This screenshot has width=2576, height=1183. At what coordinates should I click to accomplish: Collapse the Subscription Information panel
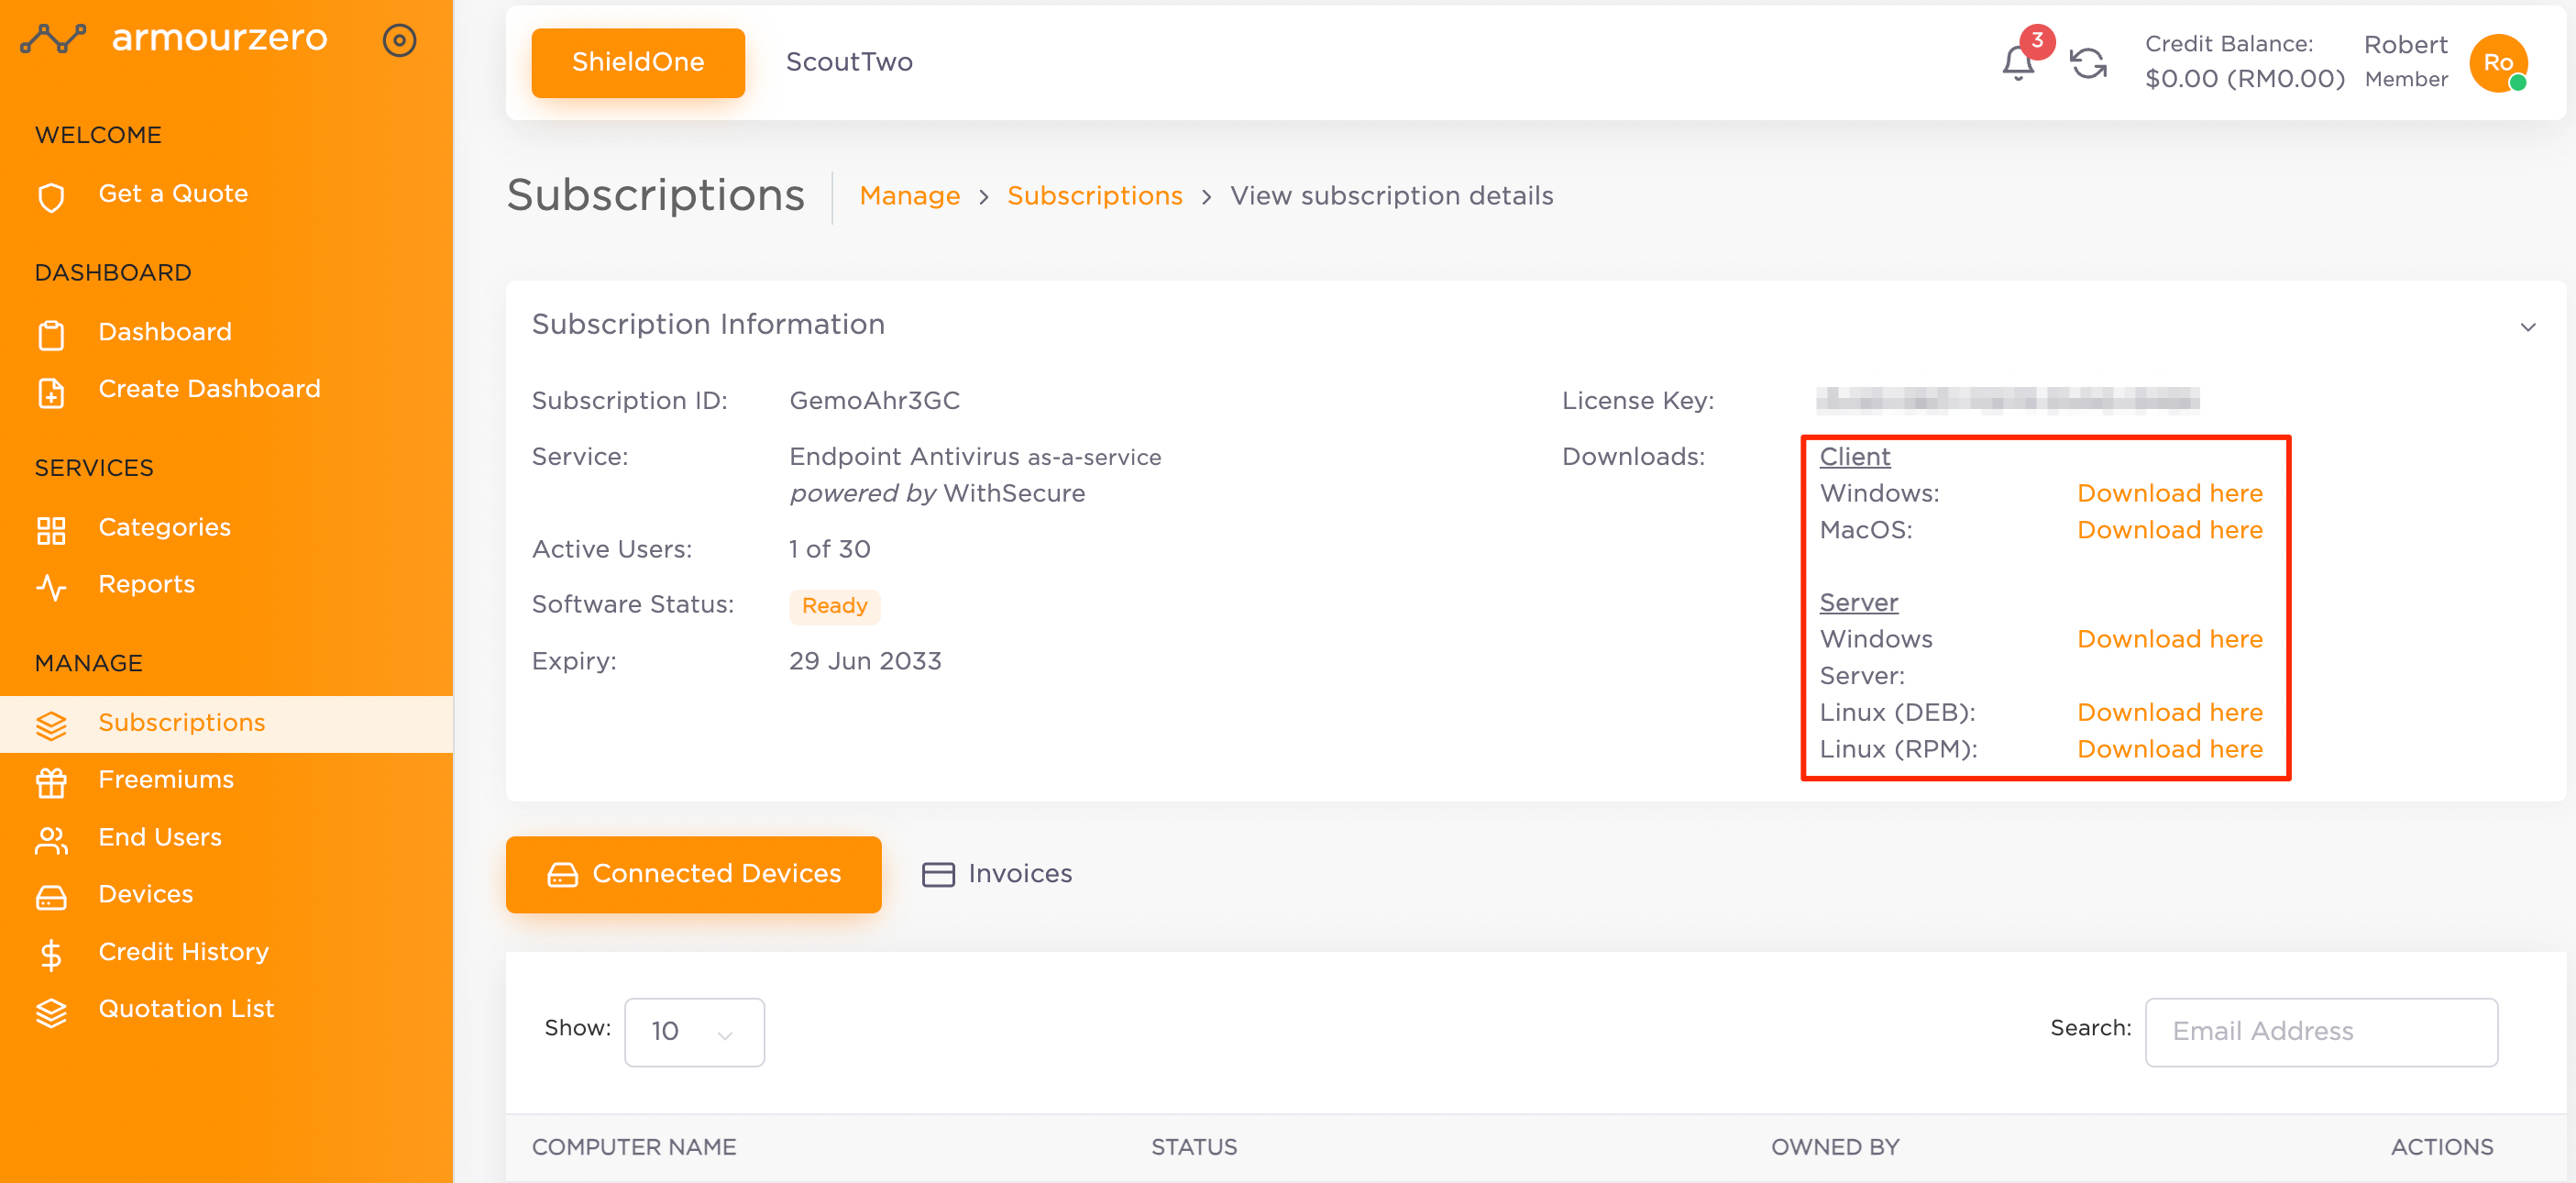[x=2527, y=326]
